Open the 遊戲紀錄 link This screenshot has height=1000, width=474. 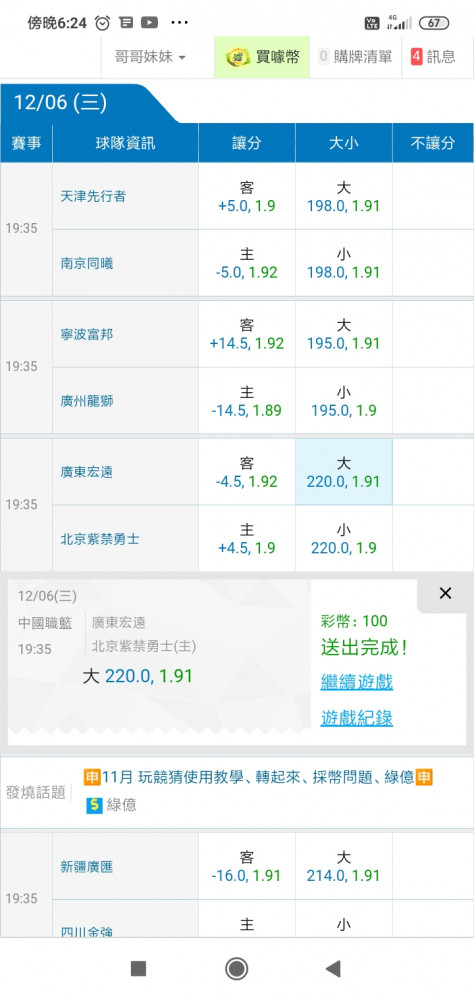357,718
